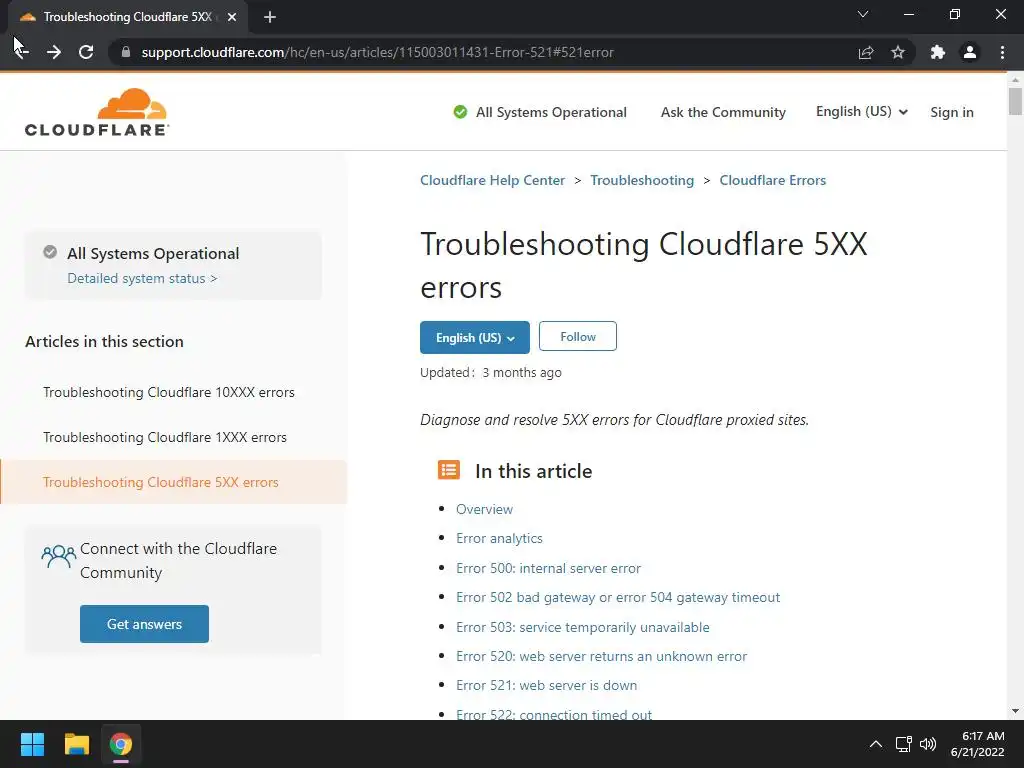The image size is (1024, 768).
Task: Open the clock and date in the taskbar
Action: (977, 744)
